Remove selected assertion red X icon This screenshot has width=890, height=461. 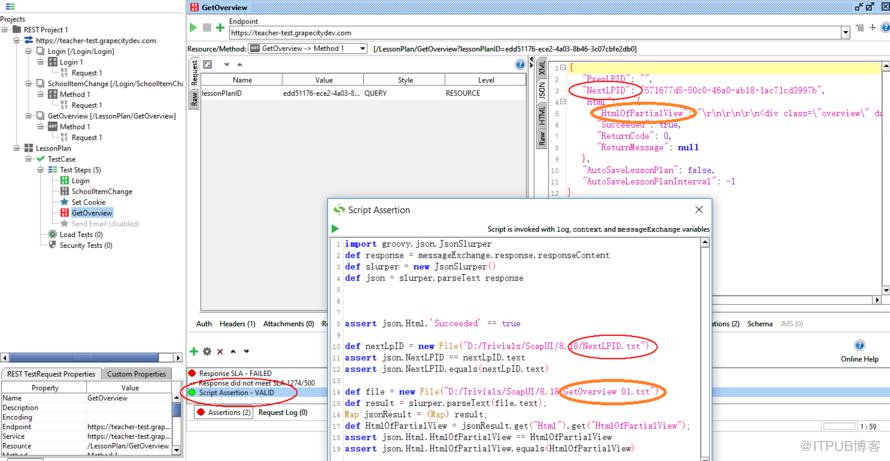coord(220,351)
